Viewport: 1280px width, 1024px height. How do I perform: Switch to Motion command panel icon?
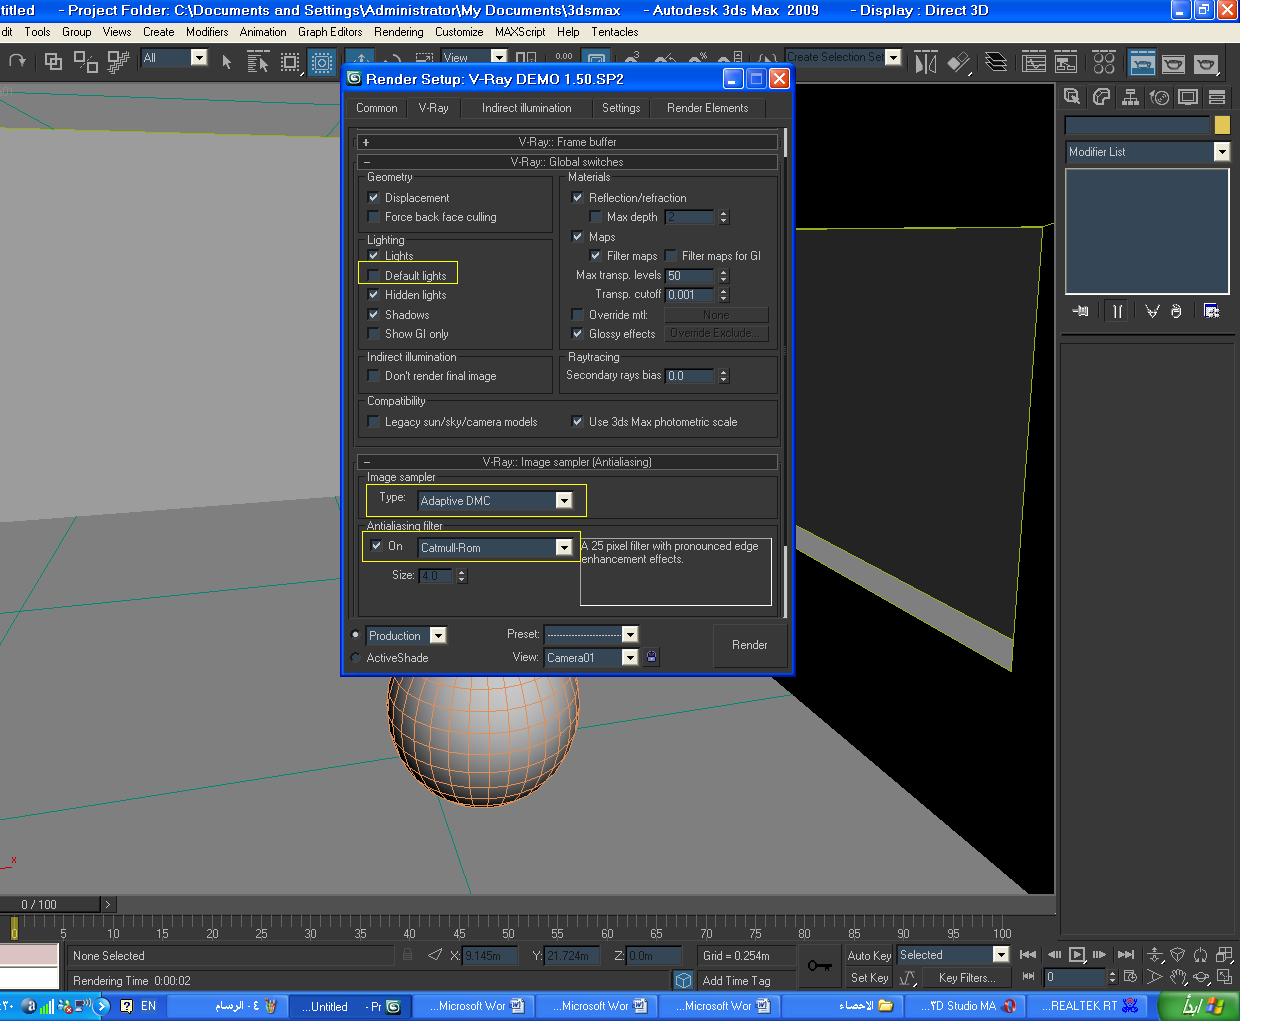(1159, 97)
